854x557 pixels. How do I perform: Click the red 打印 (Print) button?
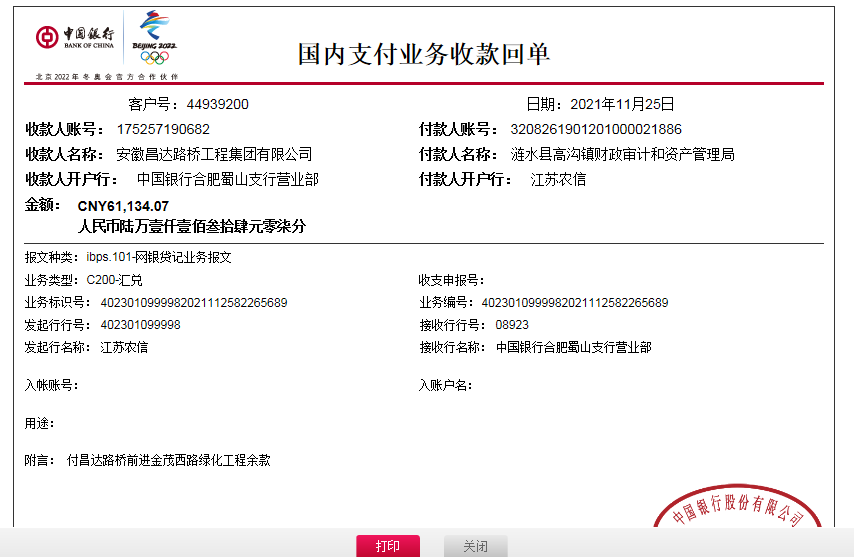click(x=388, y=546)
